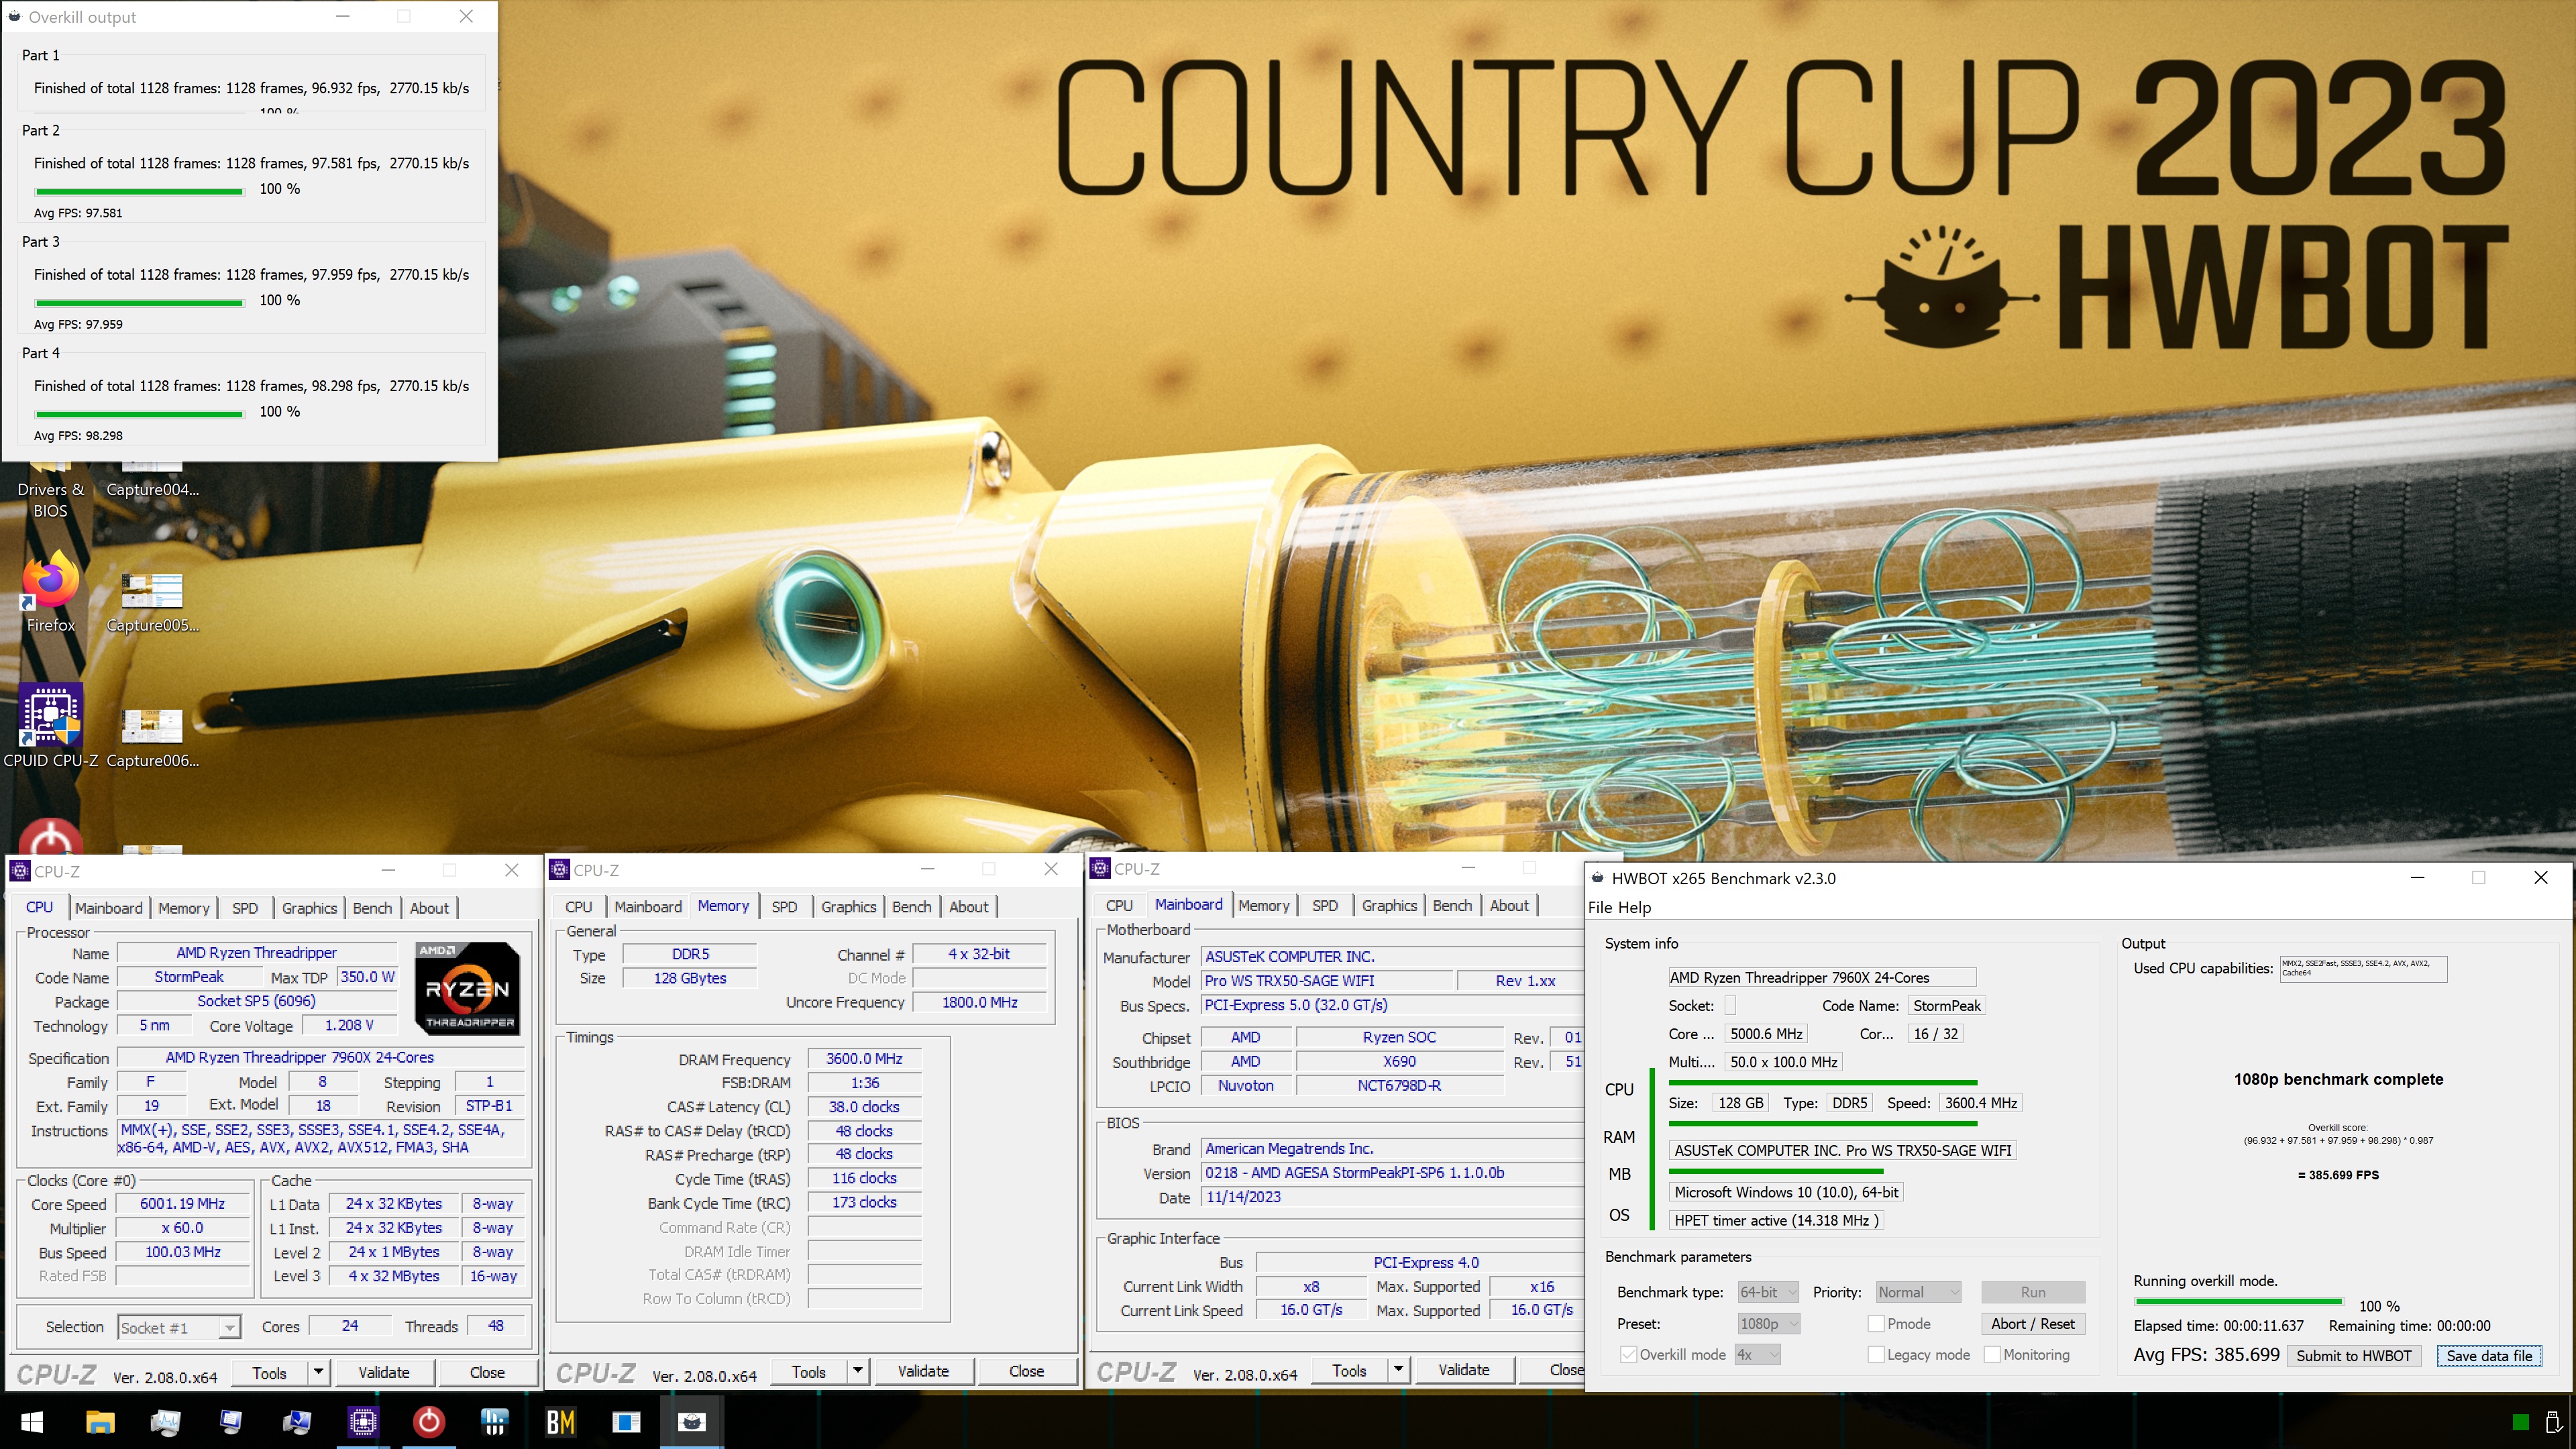The image size is (2576, 1449).
Task: Expand Tools dropdown arrow in Memory tab window
Action: click(857, 1371)
